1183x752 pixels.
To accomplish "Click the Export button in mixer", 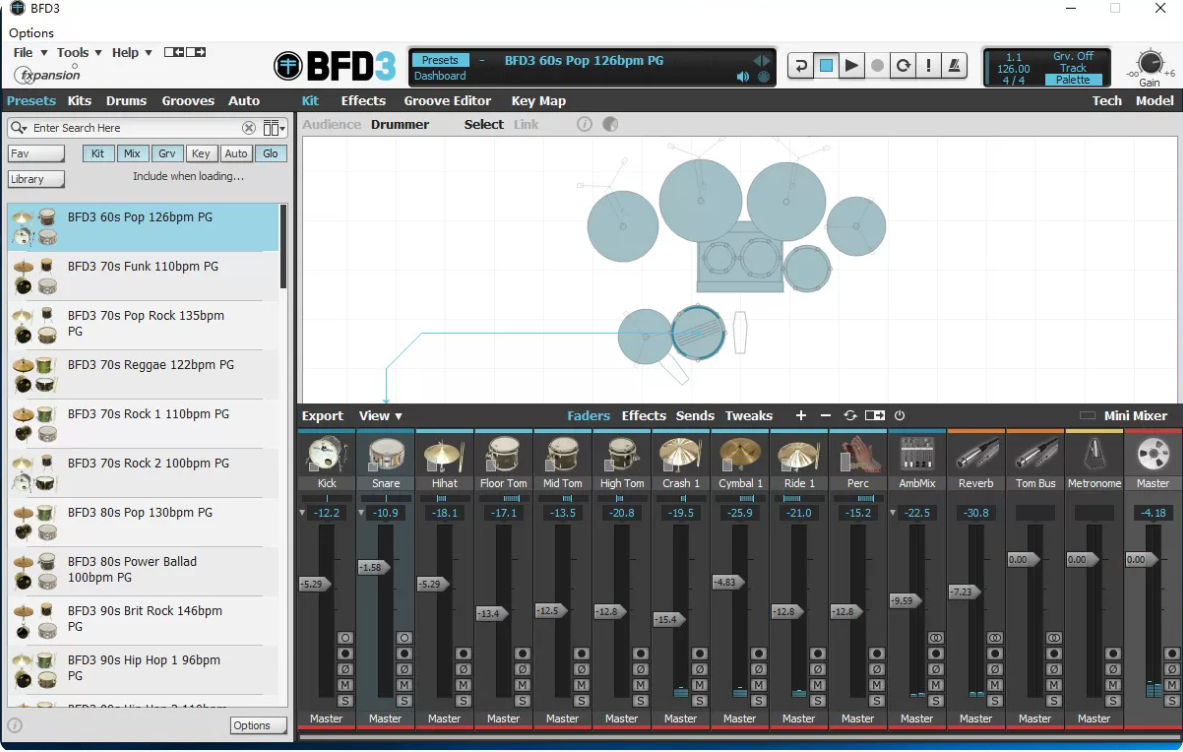I will point(322,416).
